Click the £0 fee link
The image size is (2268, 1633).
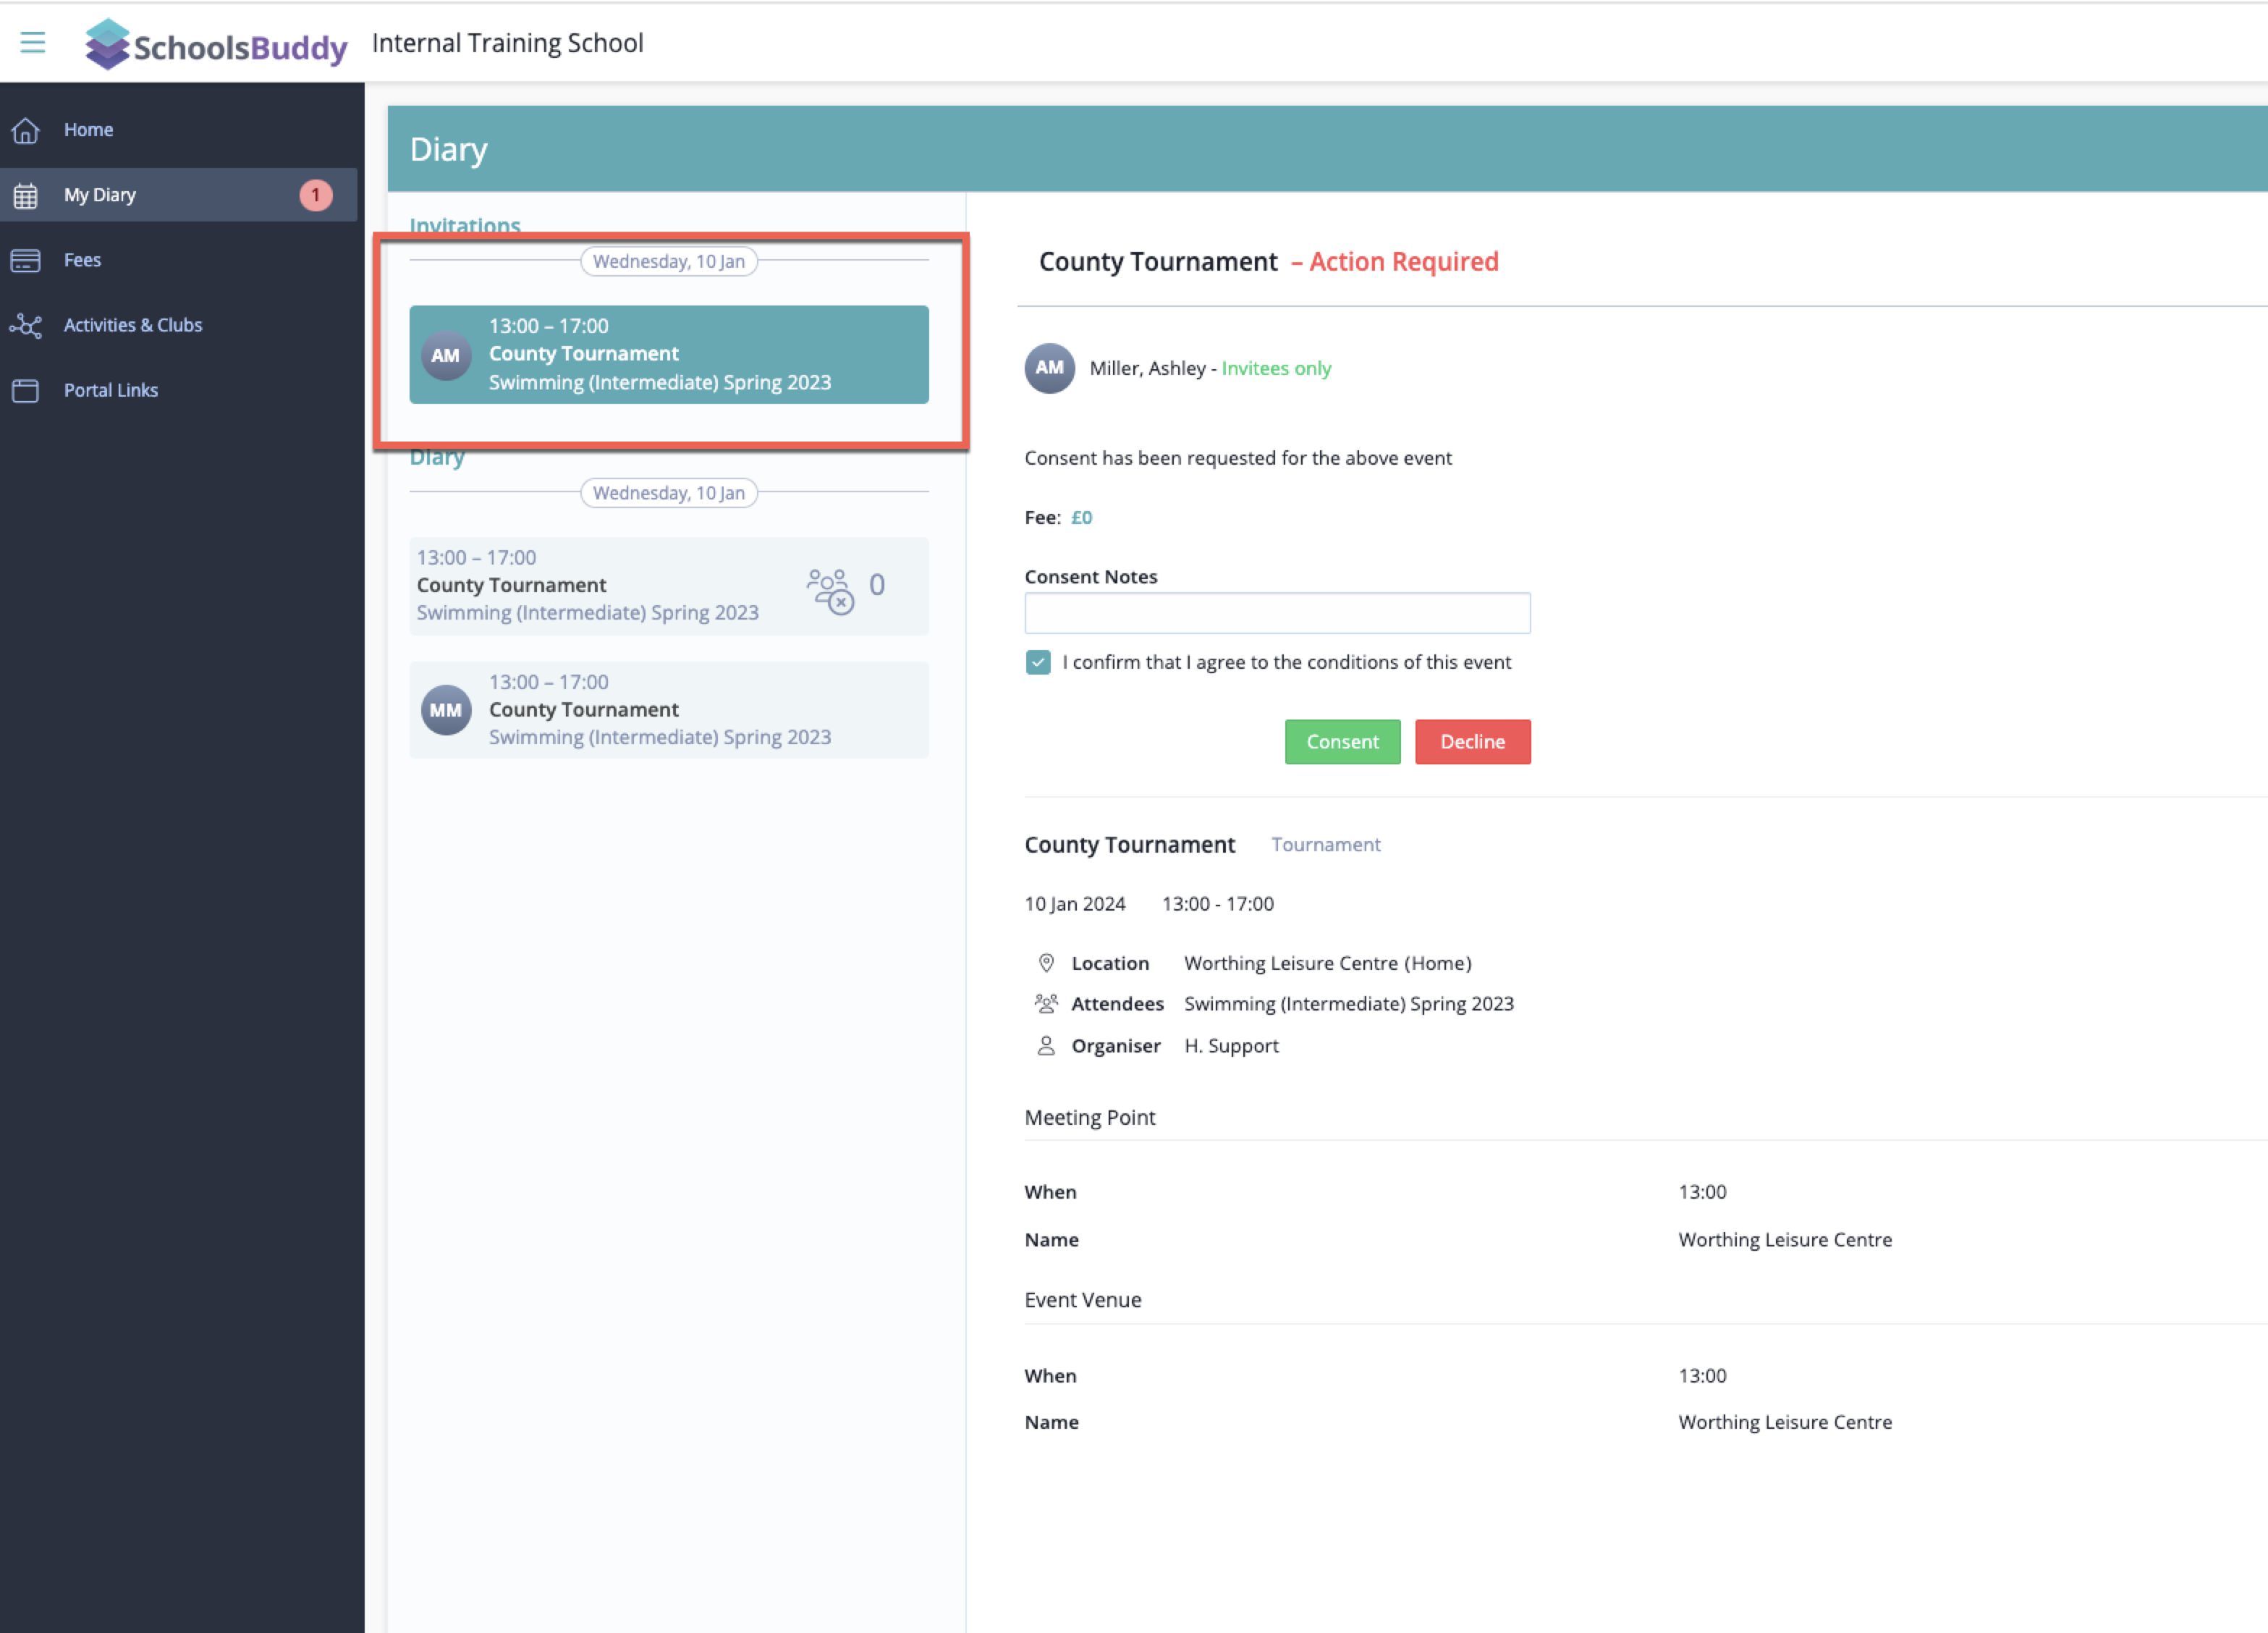[1081, 517]
